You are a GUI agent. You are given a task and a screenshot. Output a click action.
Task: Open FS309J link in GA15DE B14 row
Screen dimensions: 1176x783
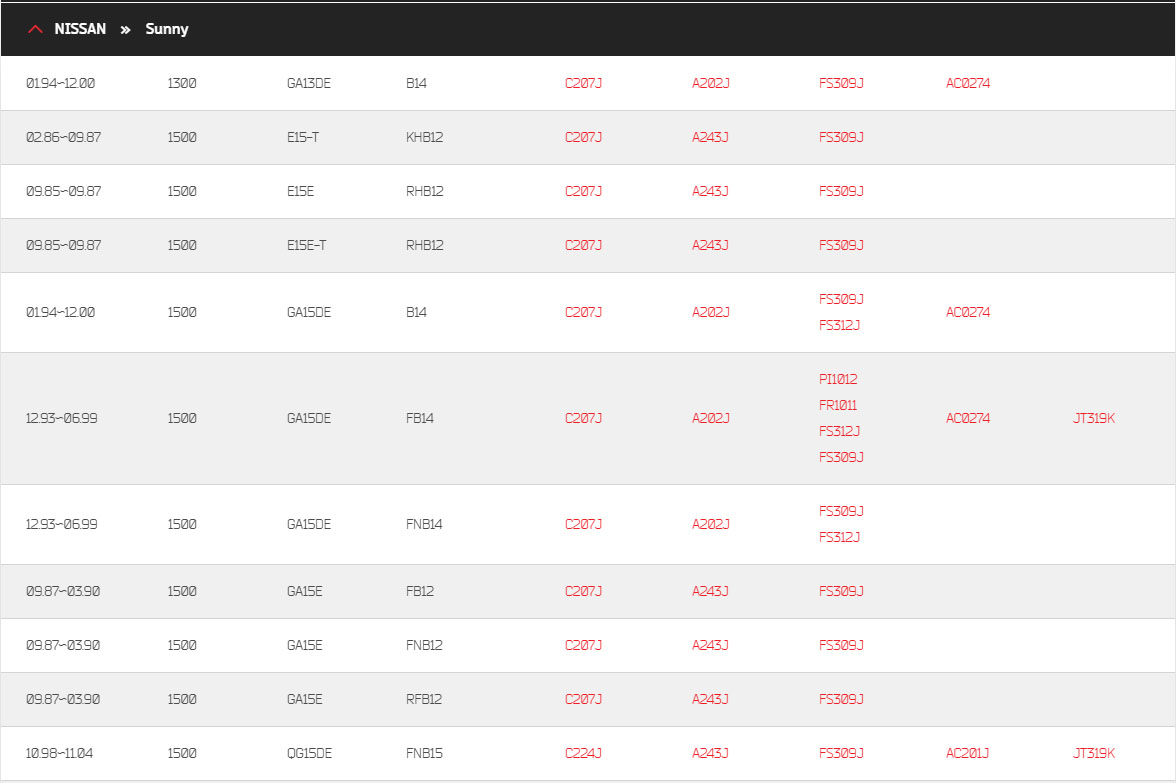point(841,299)
